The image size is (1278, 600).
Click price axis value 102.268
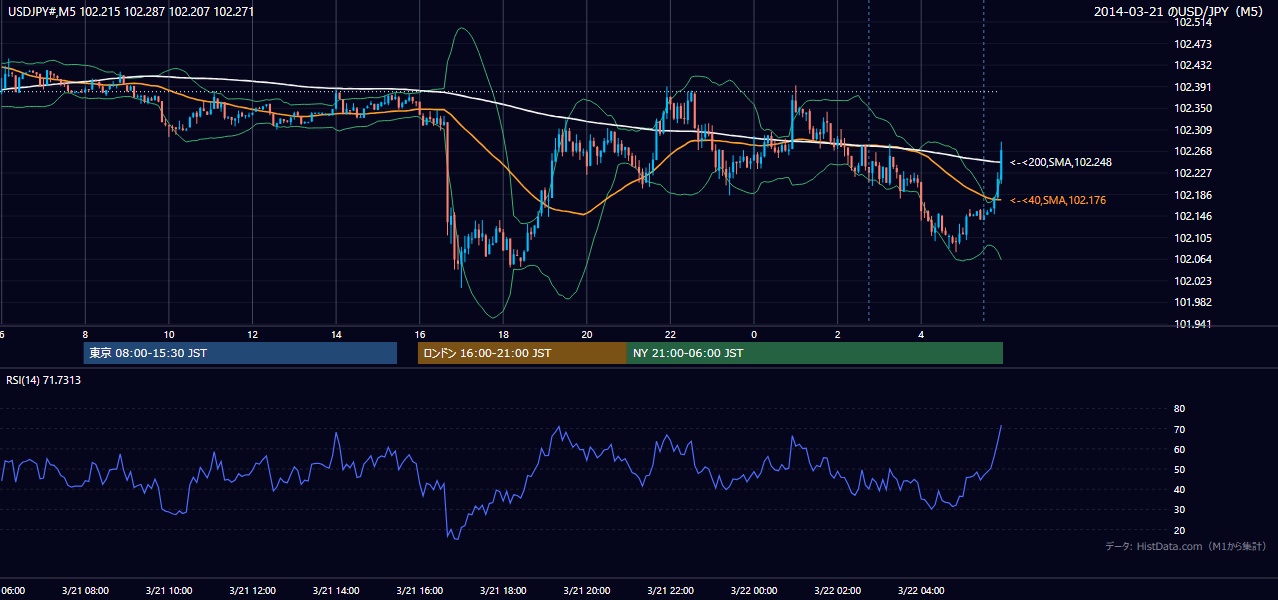pos(1192,151)
